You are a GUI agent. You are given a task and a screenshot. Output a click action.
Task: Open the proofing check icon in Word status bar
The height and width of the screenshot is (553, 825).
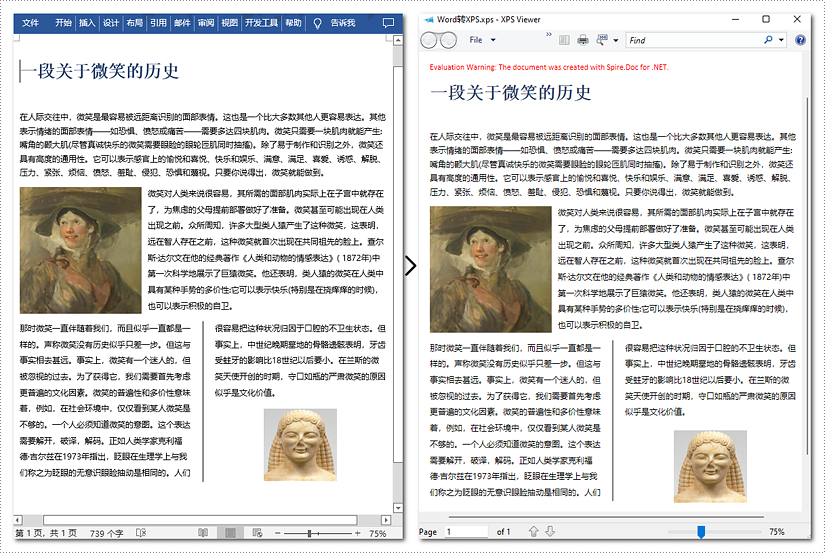click(x=140, y=533)
